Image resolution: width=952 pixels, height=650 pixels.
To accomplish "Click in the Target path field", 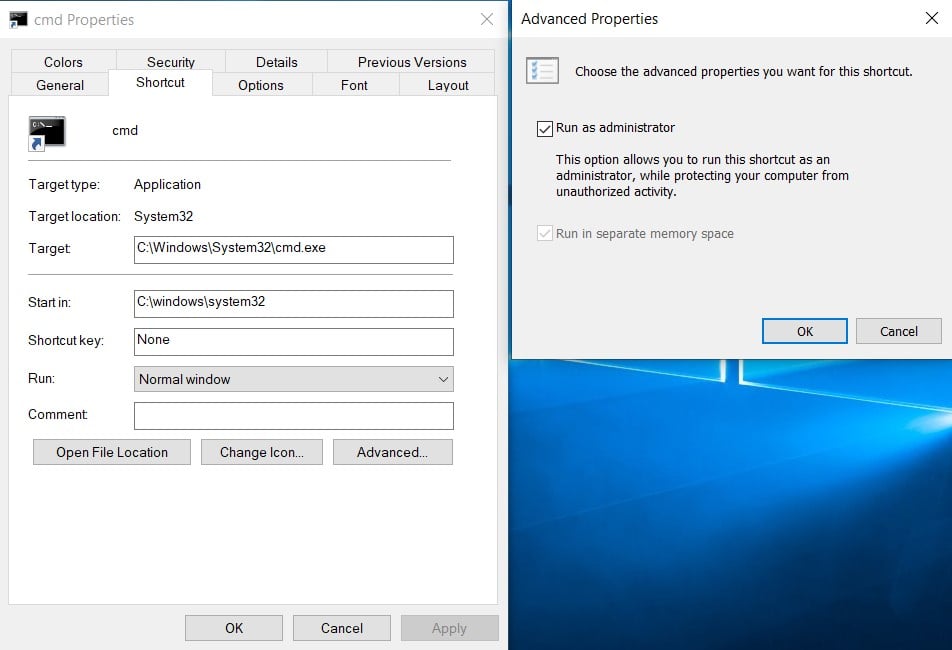I will pos(293,249).
